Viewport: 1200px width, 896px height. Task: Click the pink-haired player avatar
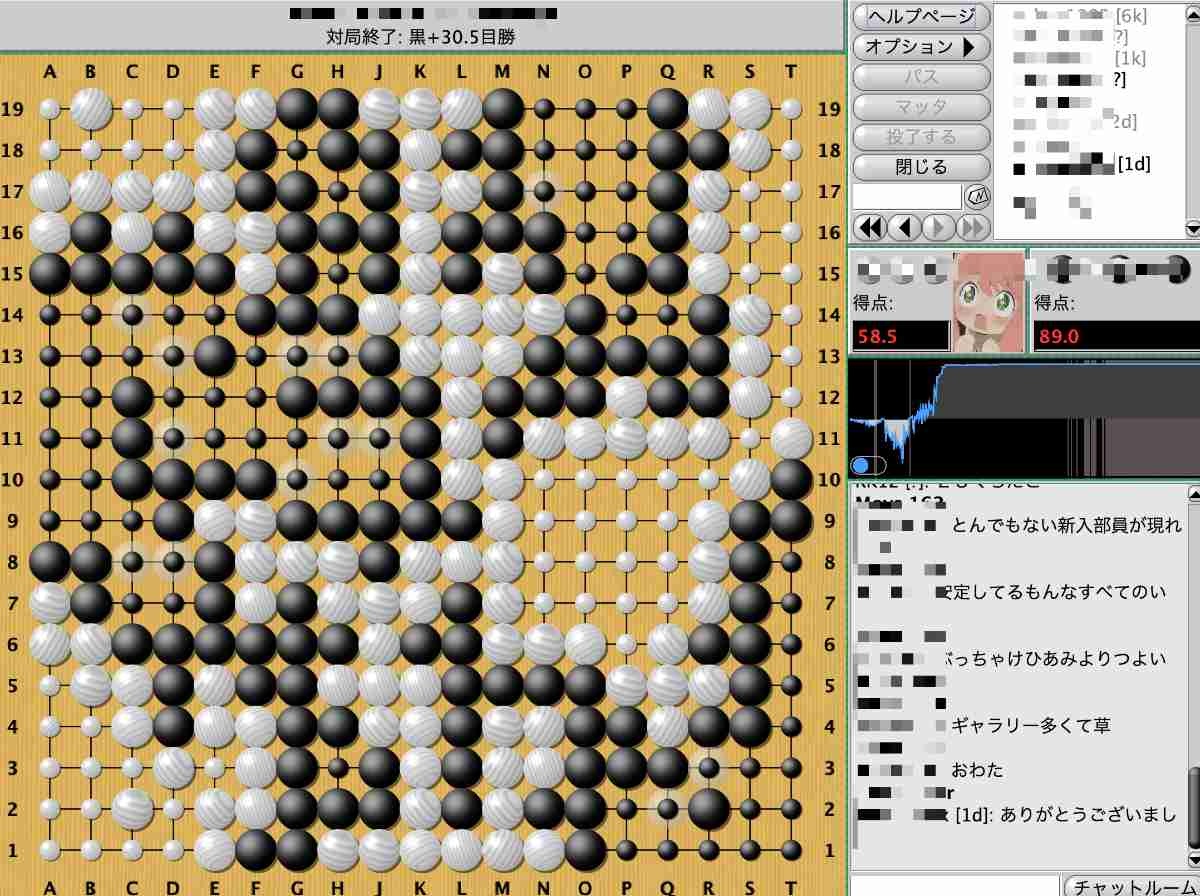pos(989,302)
